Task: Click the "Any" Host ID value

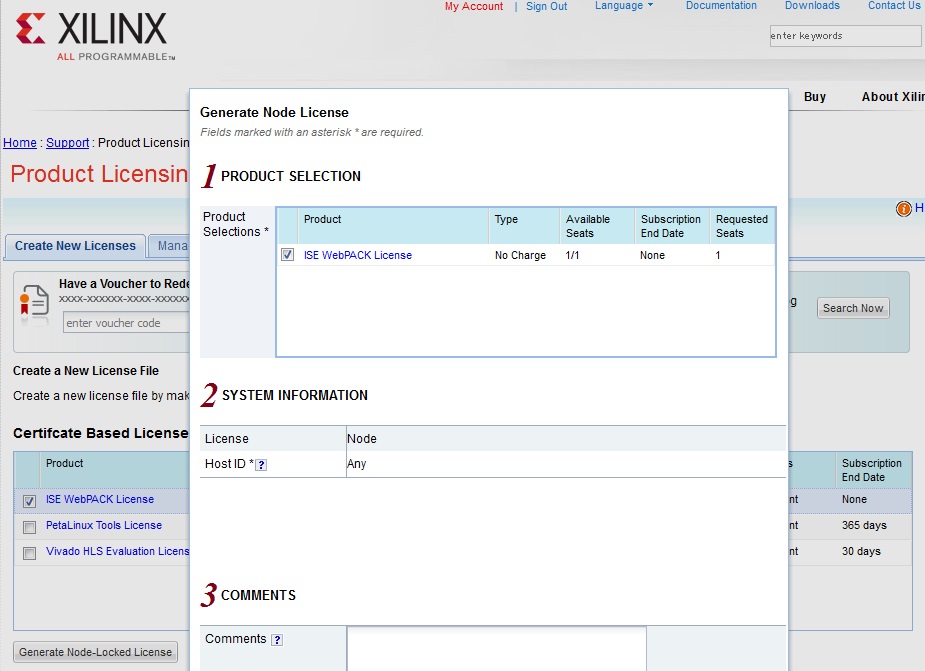Action: tap(356, 464)
